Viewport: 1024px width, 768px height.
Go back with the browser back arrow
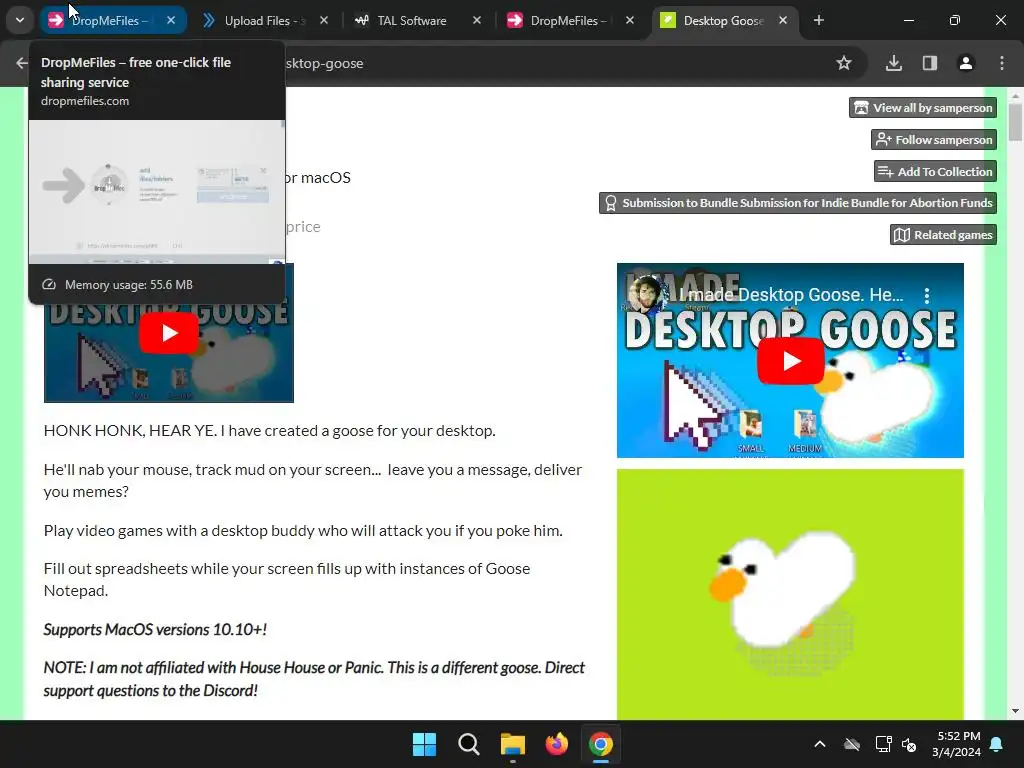22,63
